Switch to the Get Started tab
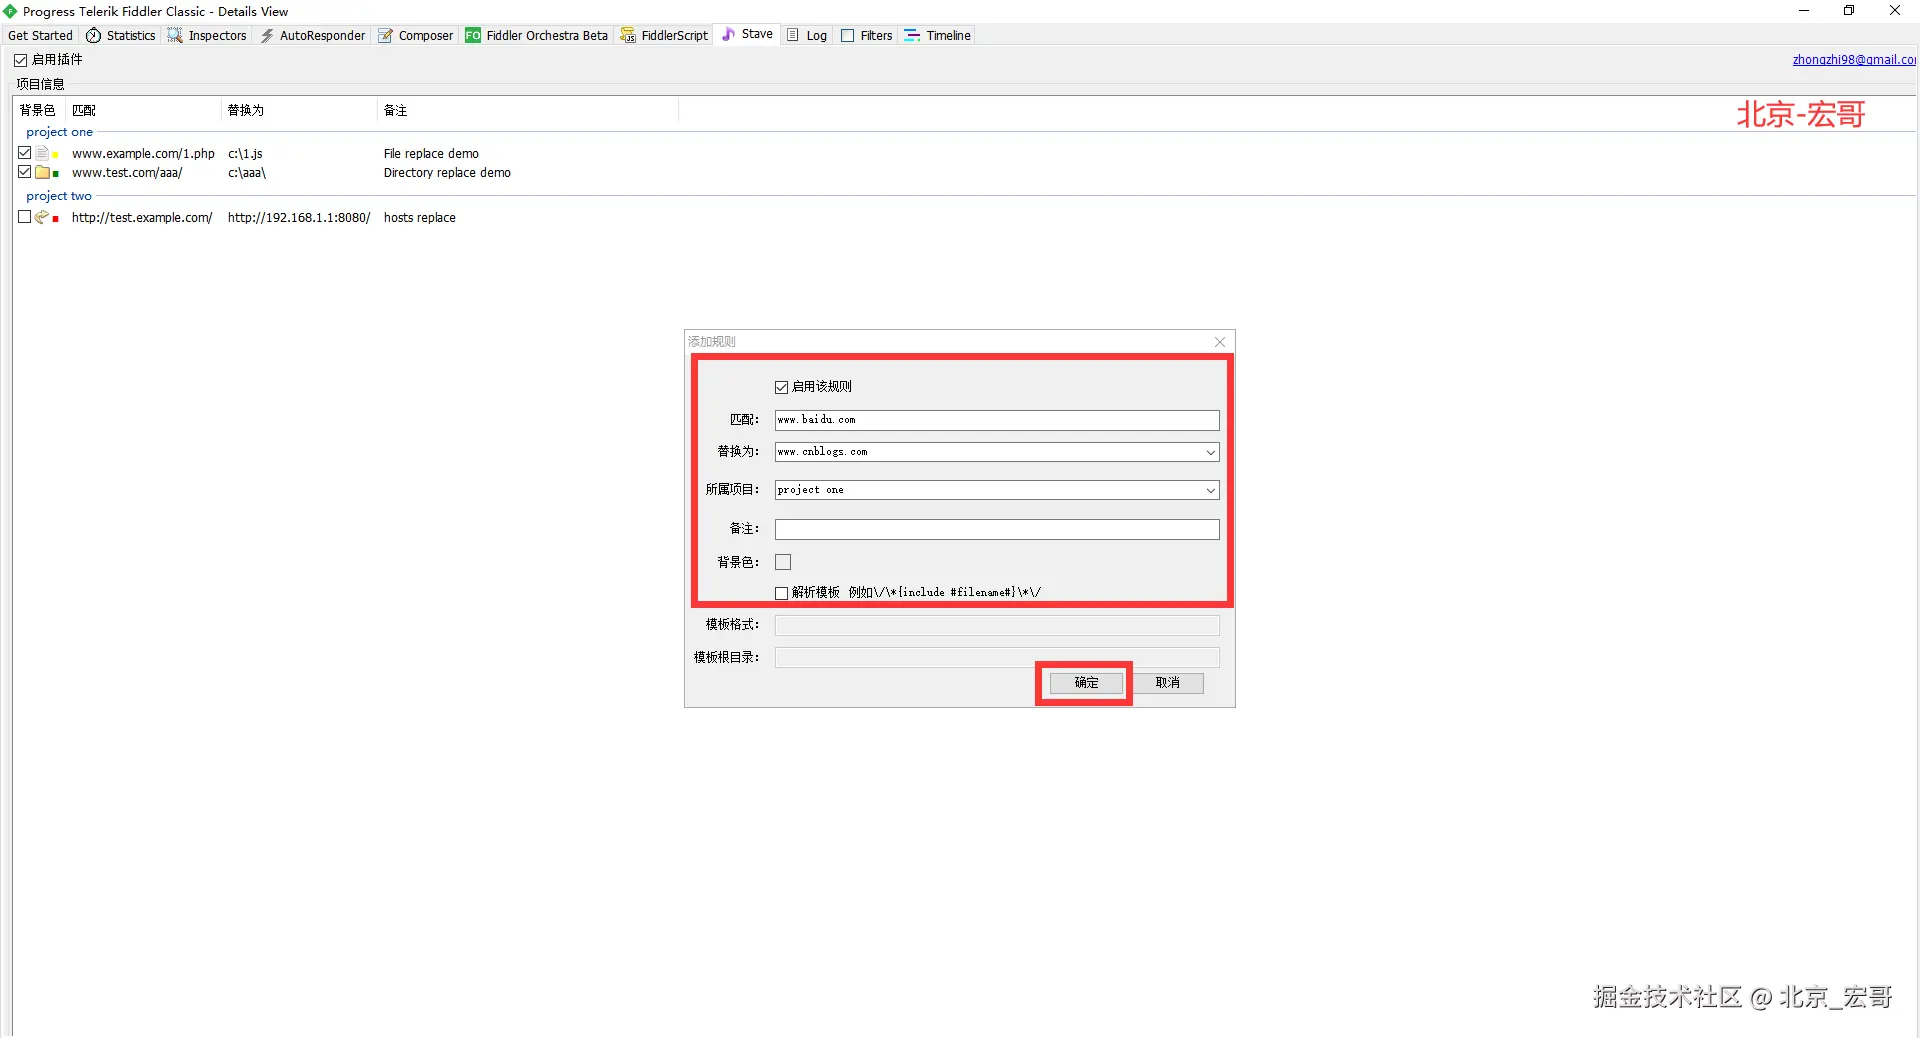 [x=40, y=35]
